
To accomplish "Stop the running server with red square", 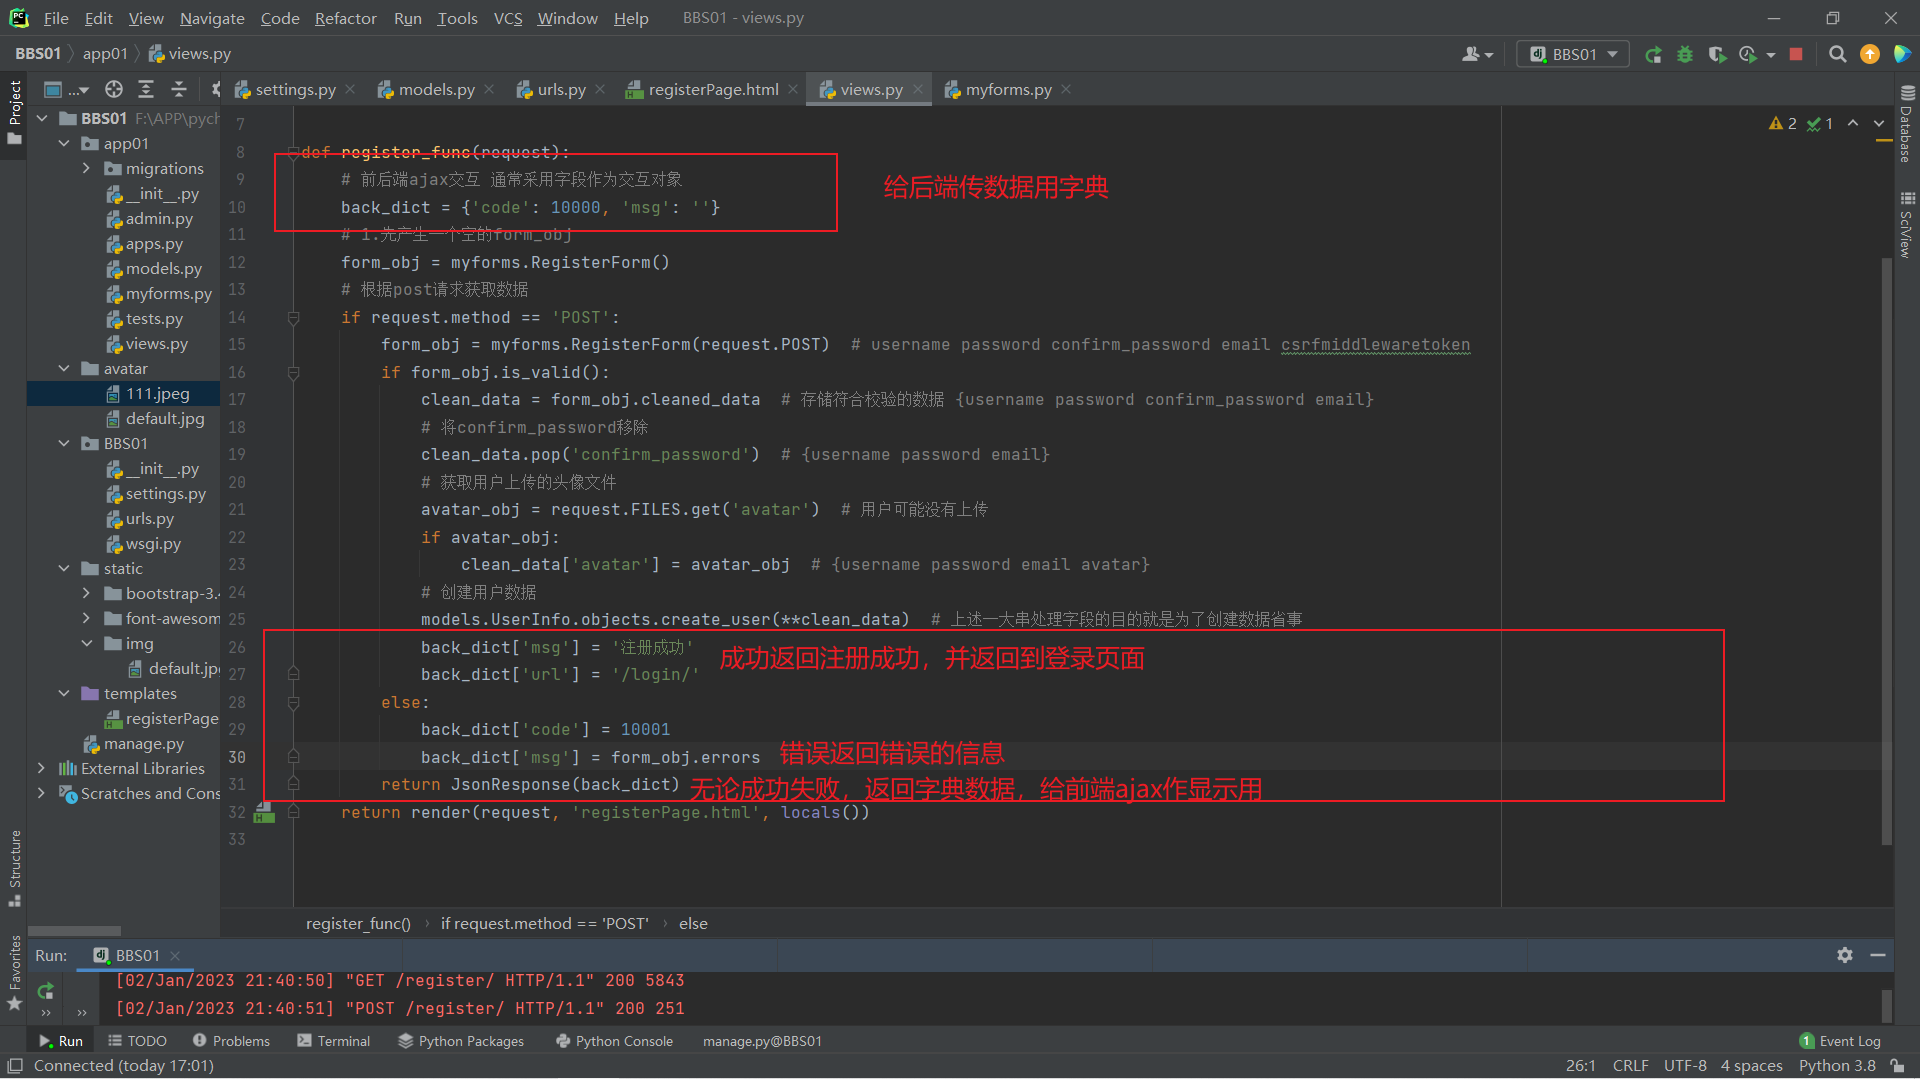I will pyautogui.click(x=1796, y=55).
